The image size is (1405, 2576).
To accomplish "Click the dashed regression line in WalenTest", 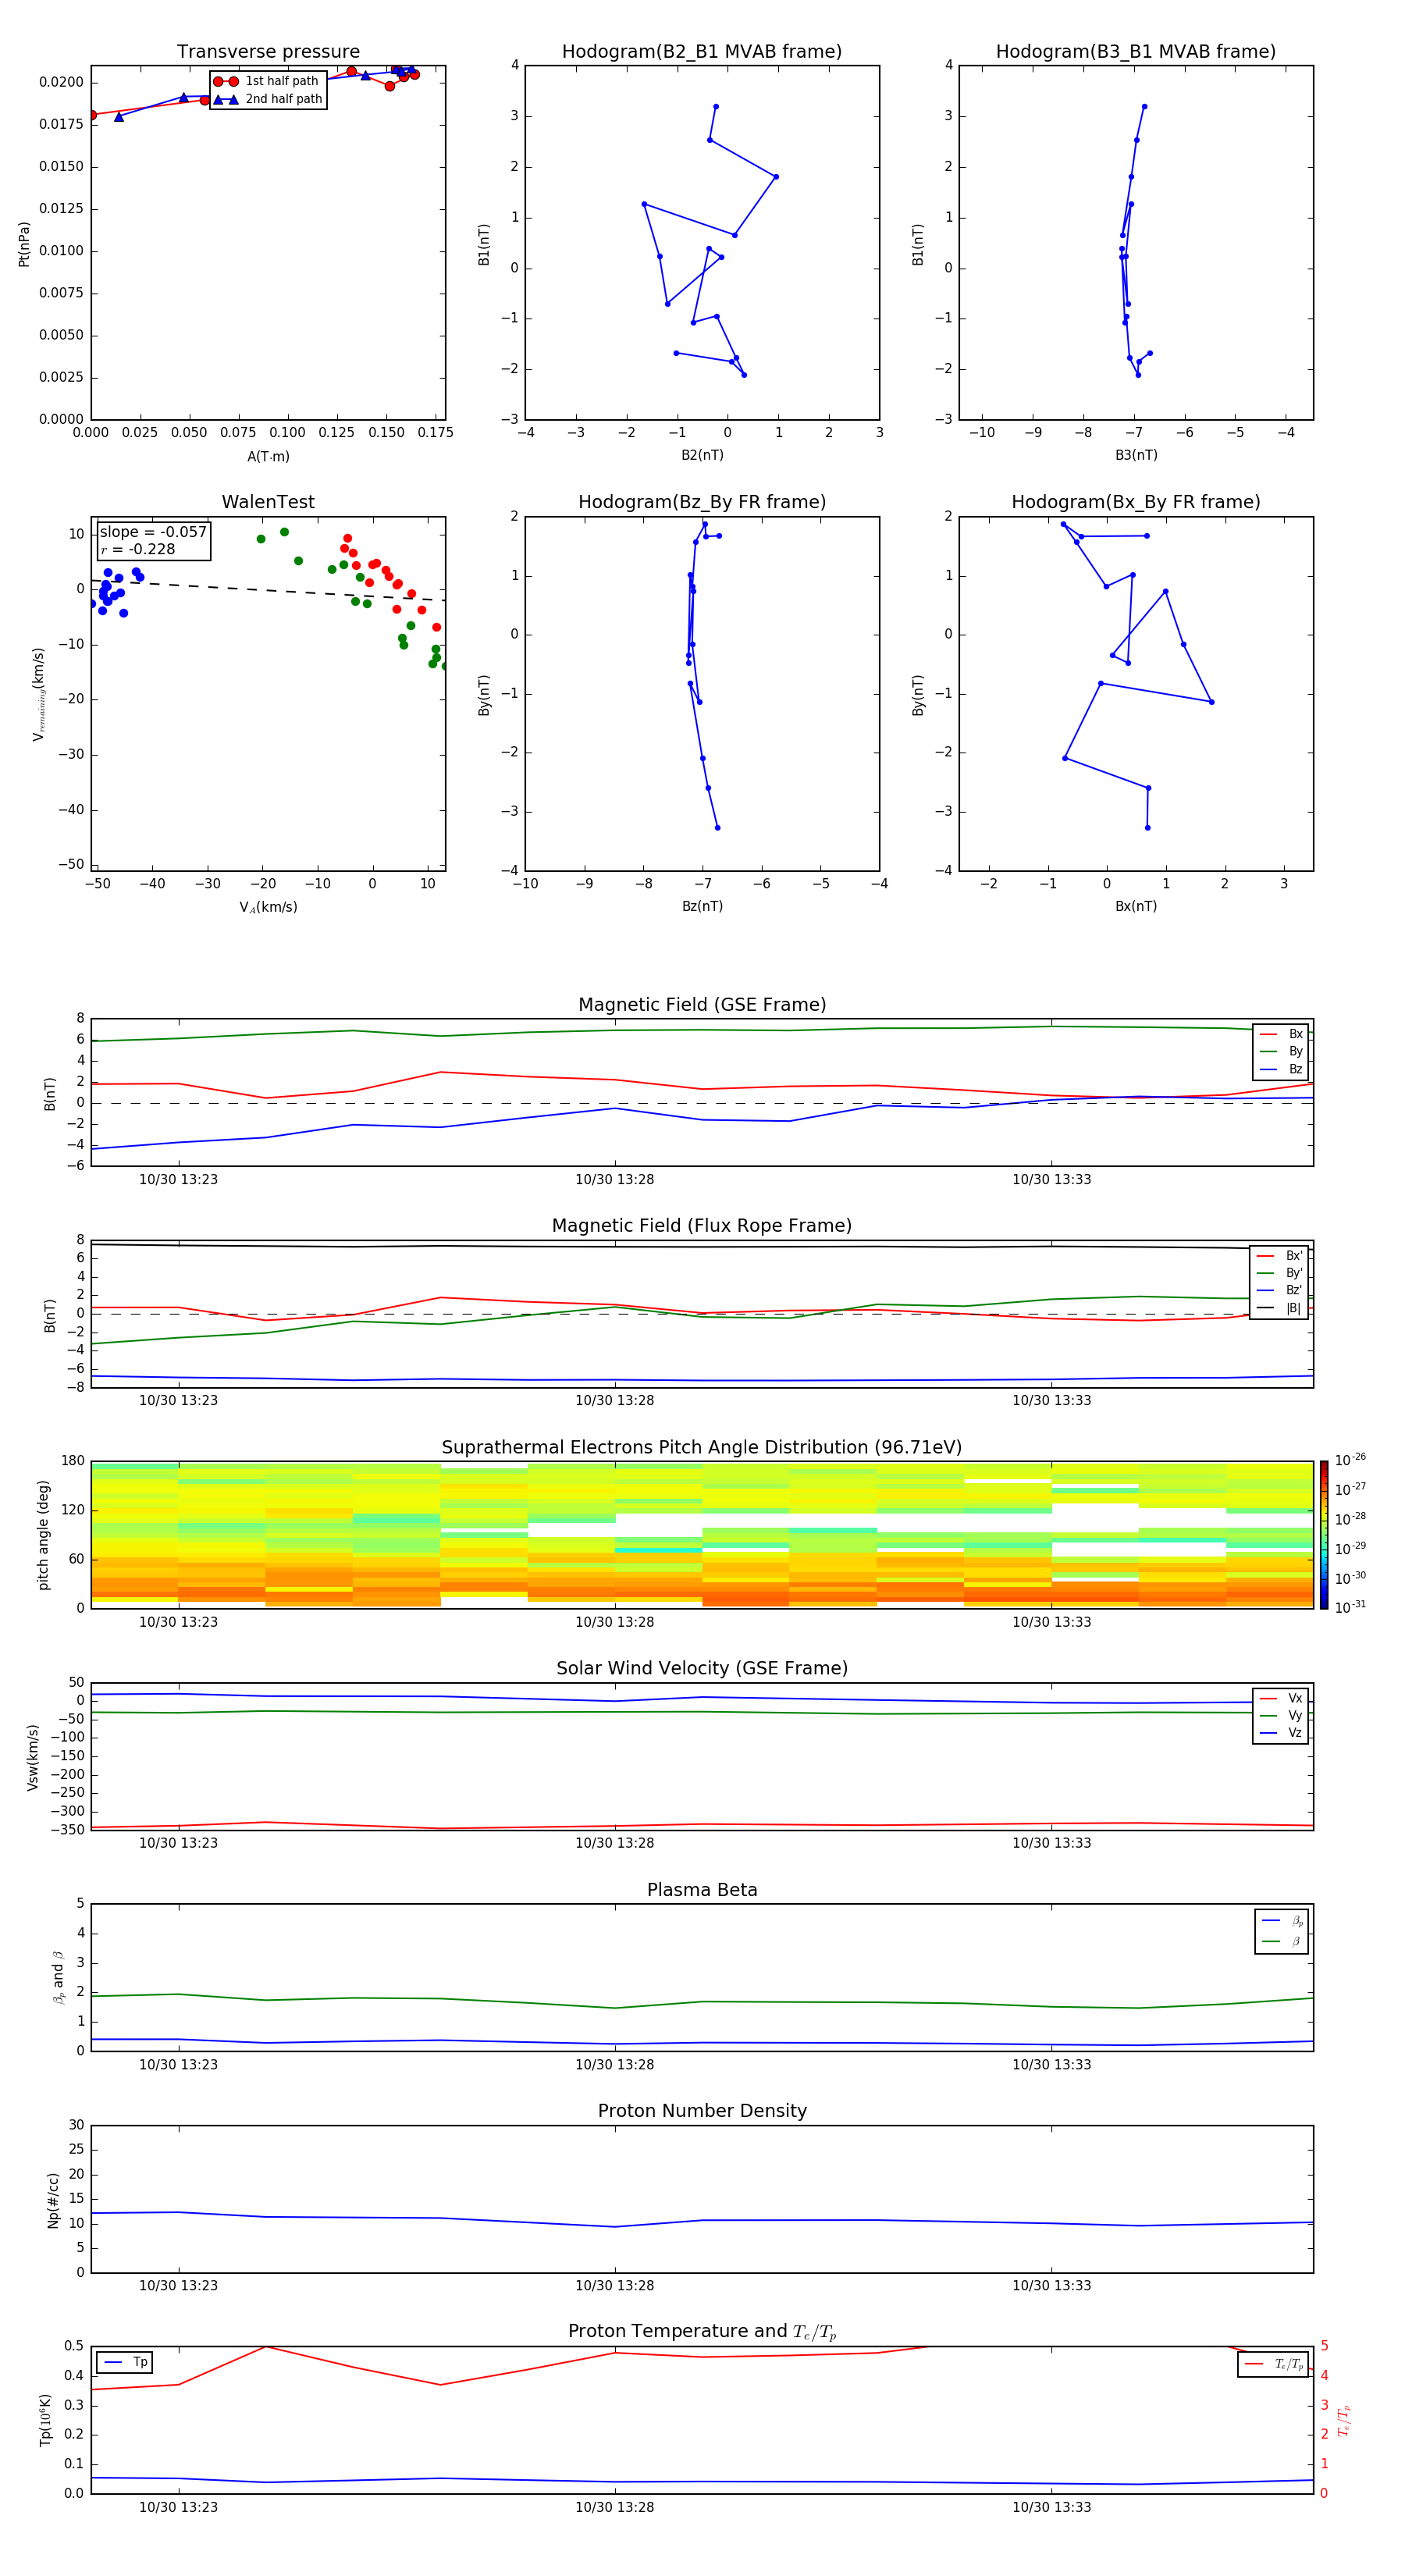I will click(x=268, y=590).
